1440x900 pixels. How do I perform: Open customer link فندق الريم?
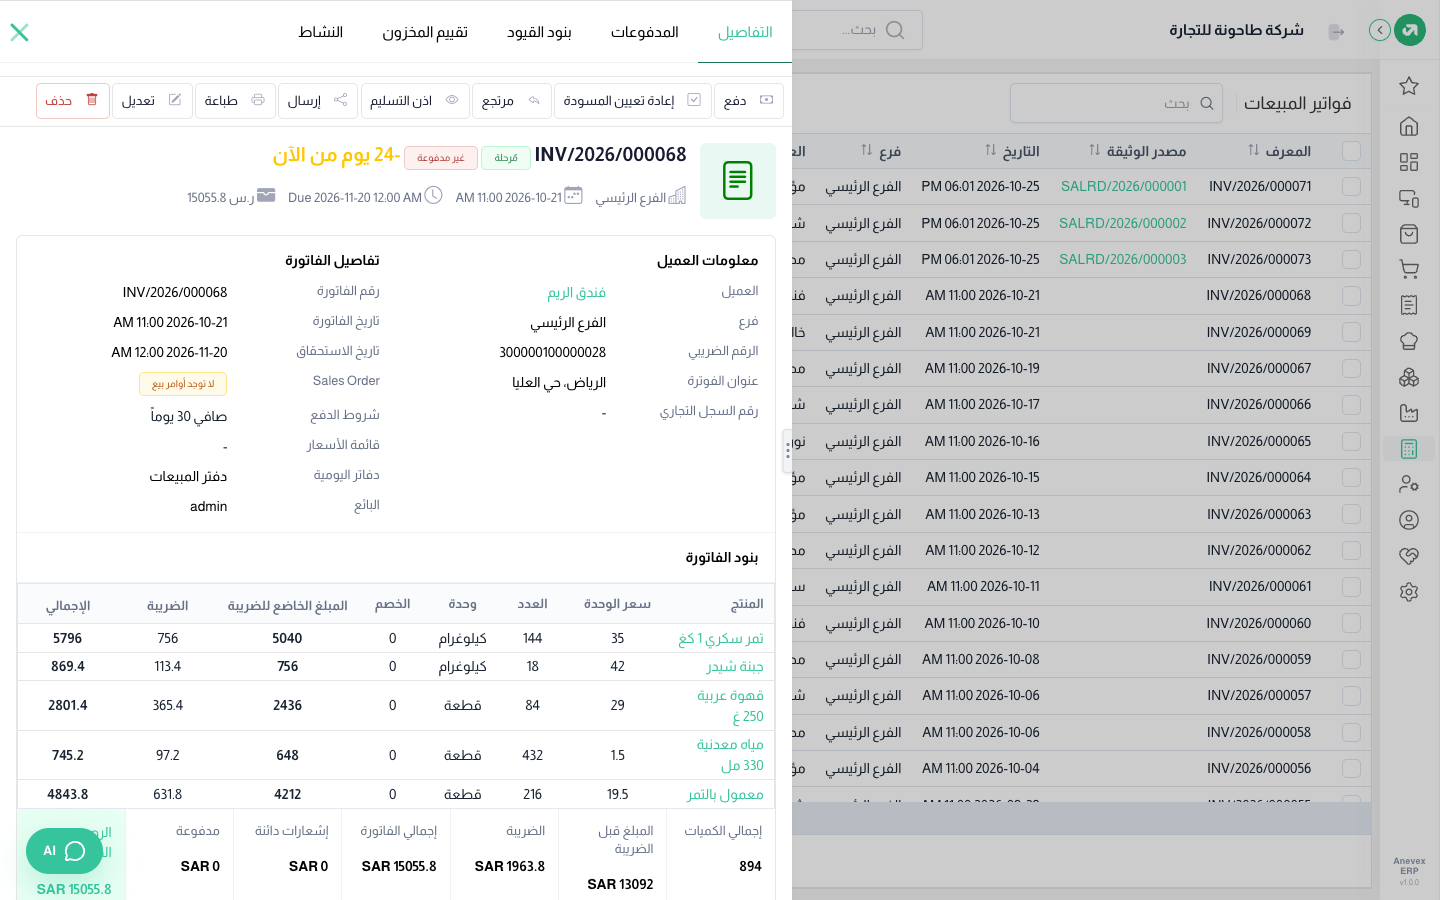click(576, 292)
